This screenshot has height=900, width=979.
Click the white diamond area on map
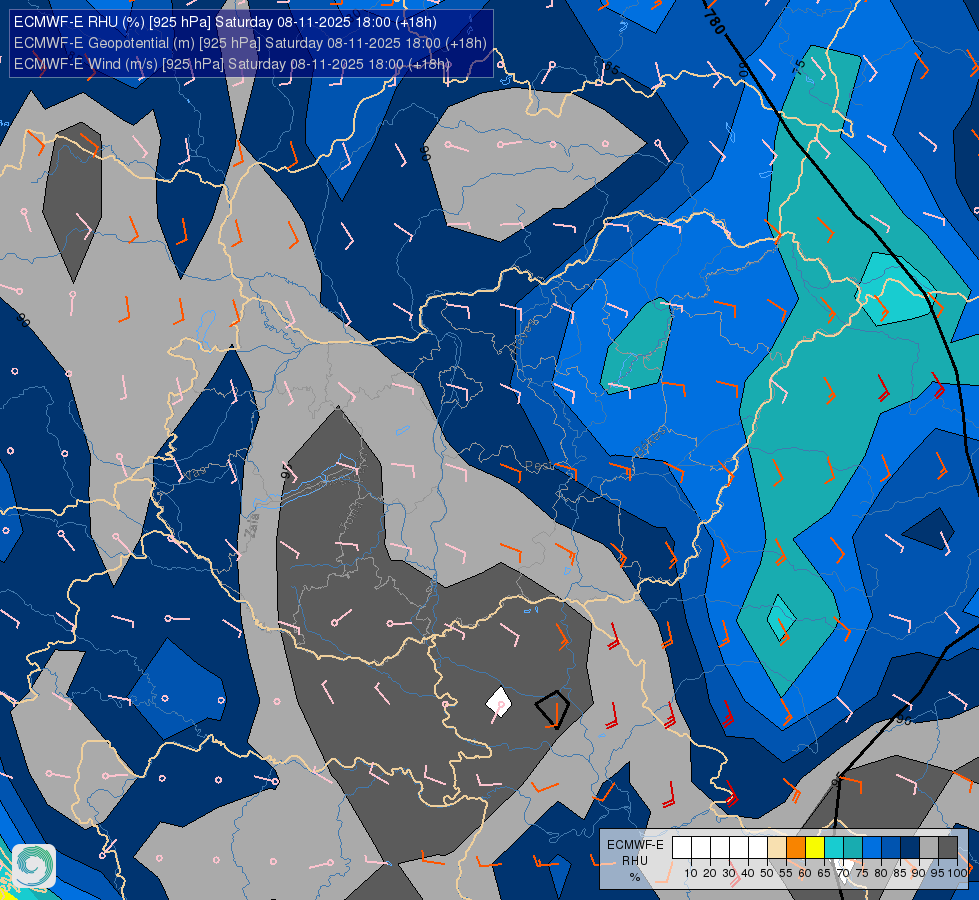tap(499, 703)
